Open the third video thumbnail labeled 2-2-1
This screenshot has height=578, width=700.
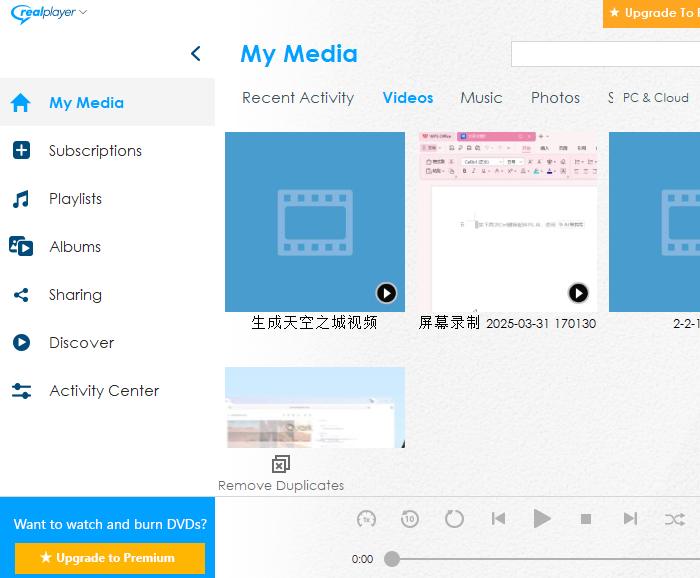pos(654,222)
